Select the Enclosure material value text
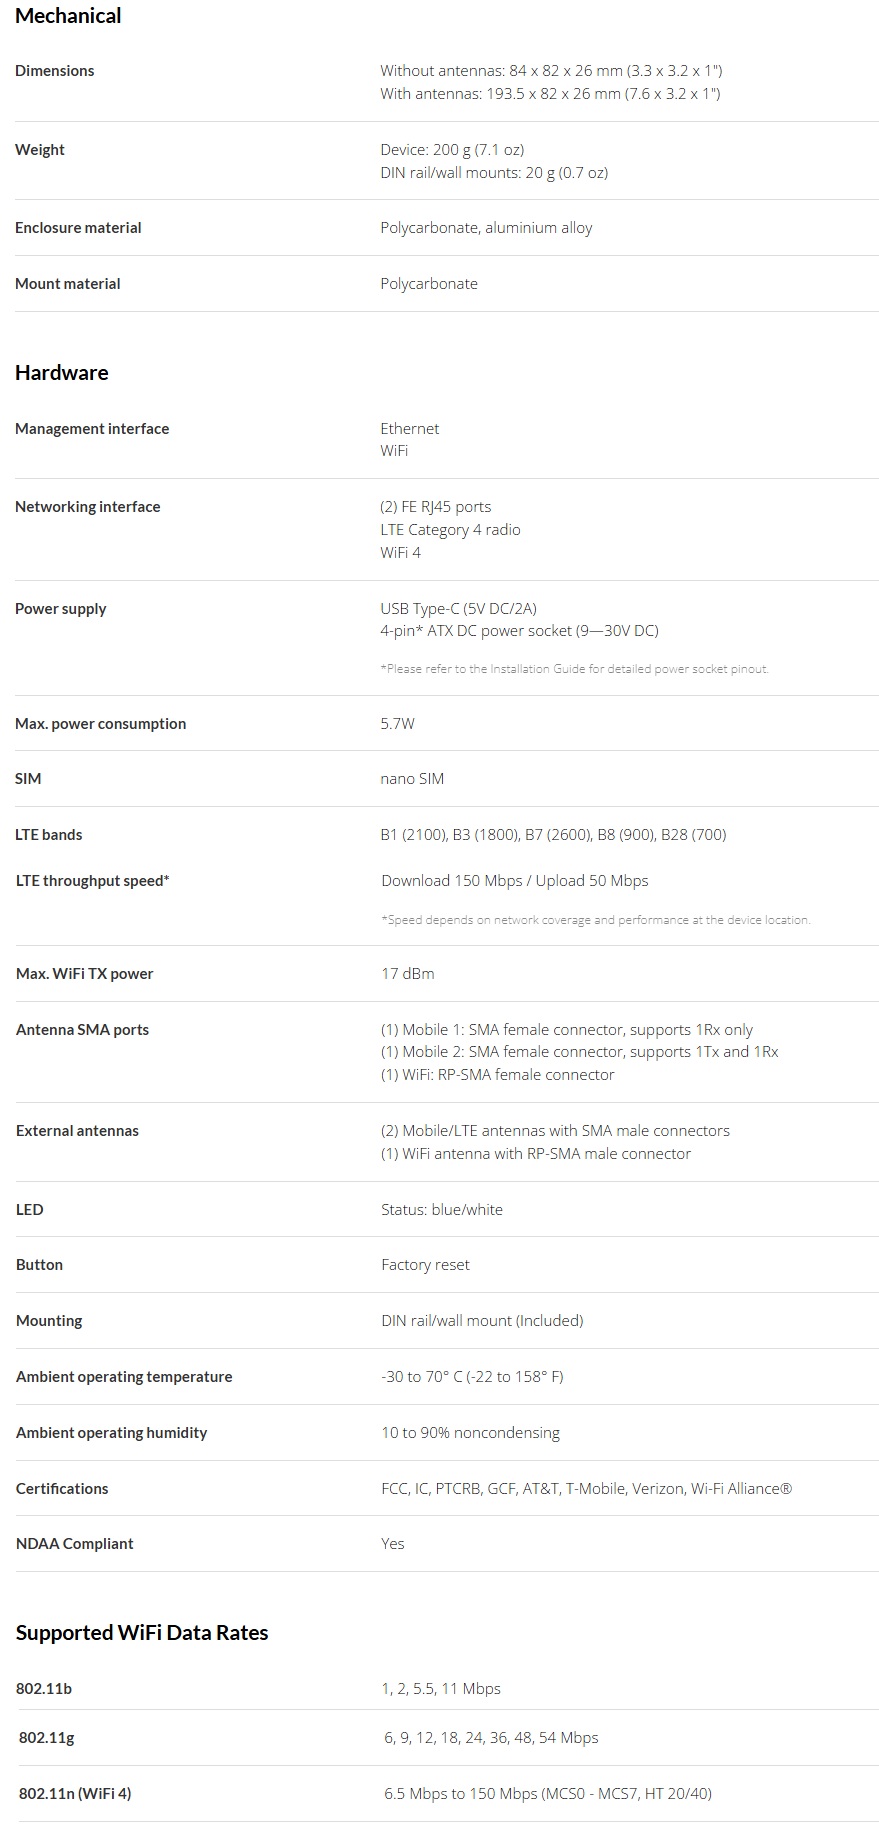Screen dimensions: 879x1839 click(x=486, y=228)
